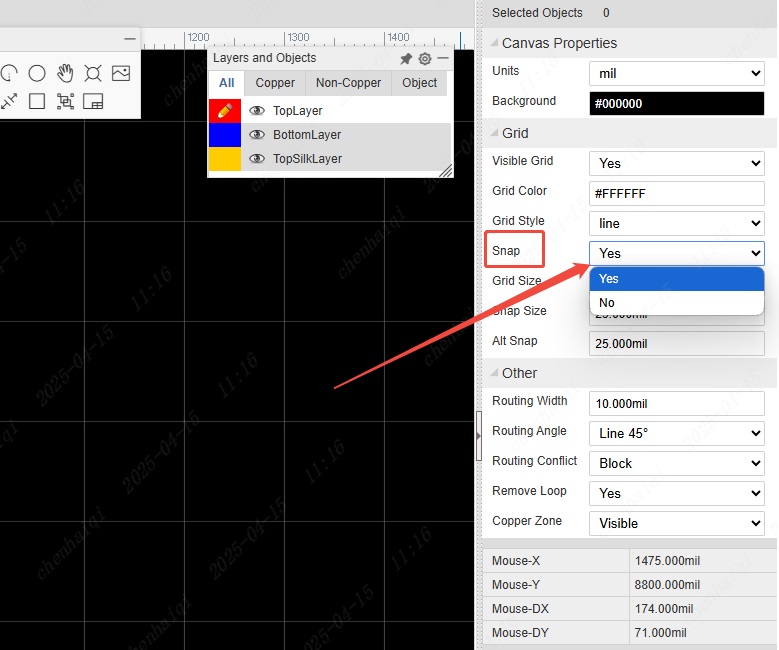Collapse the Canvas Properties section
Screen dimensions: 779x650
[x=493, y=43]
